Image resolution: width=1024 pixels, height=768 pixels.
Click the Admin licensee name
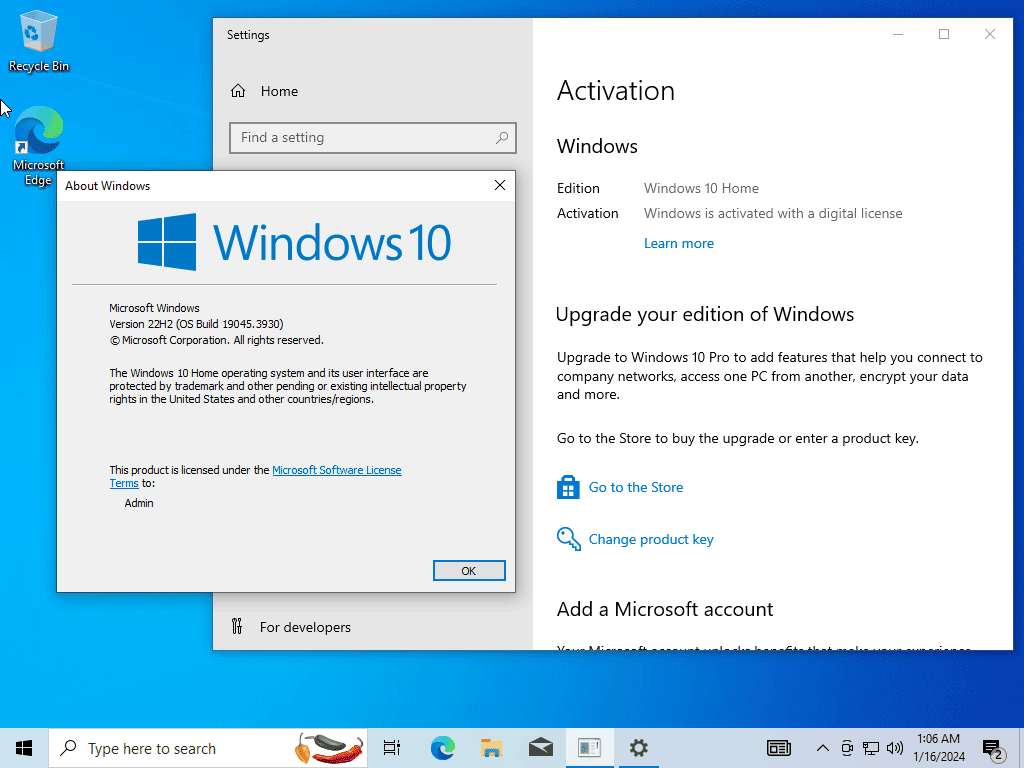pyautogui.click(x=139, y=503)
